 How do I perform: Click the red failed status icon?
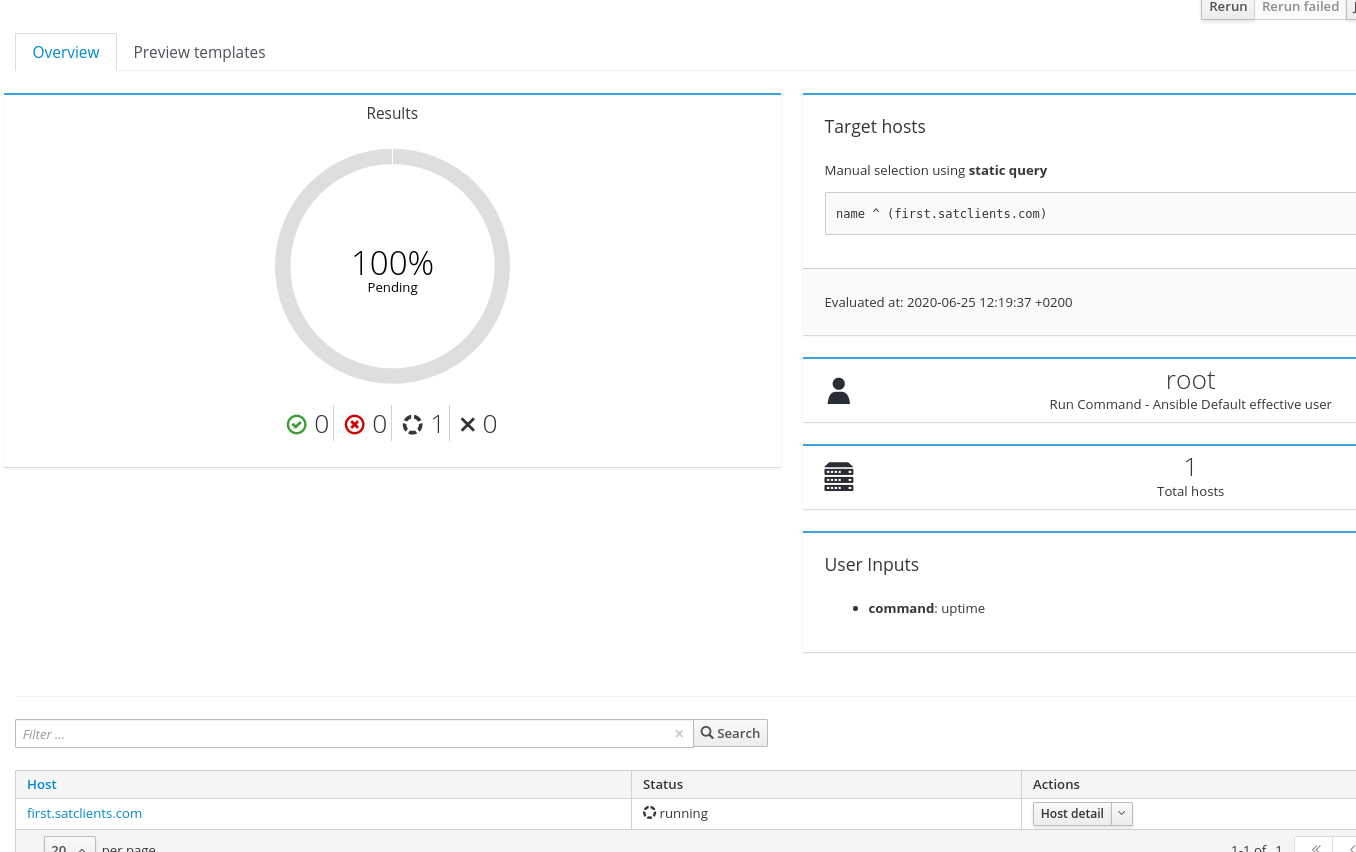coord(354,425)
